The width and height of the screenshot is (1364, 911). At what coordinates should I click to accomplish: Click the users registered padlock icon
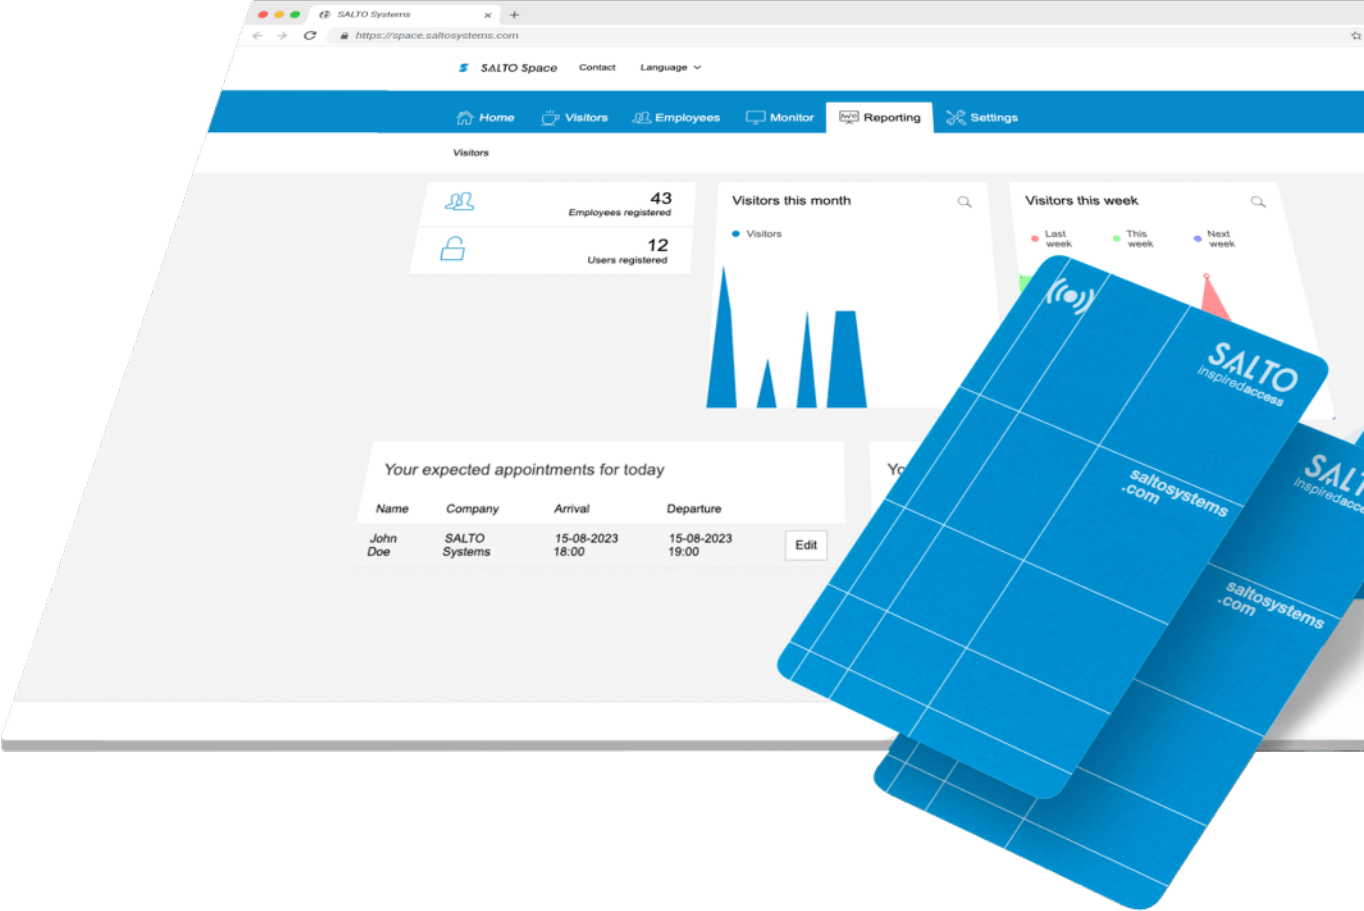pyautogui.click(x=453, y=248)
